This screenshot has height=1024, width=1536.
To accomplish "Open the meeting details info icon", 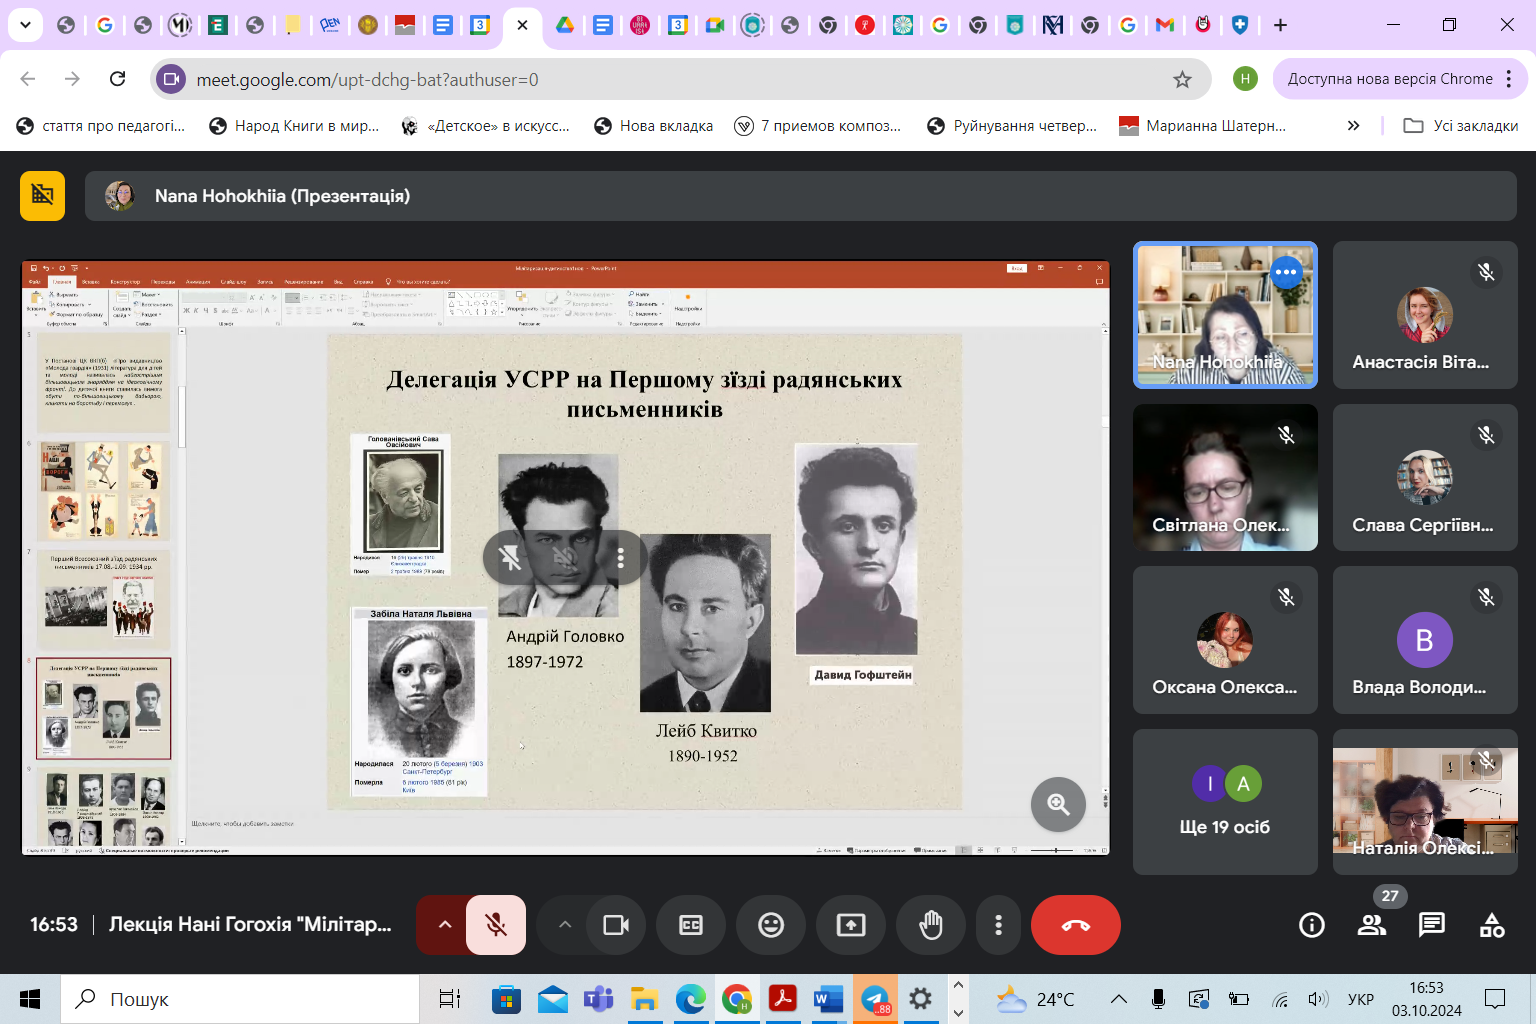I will pyautogui.click(x=1311, y=925).
